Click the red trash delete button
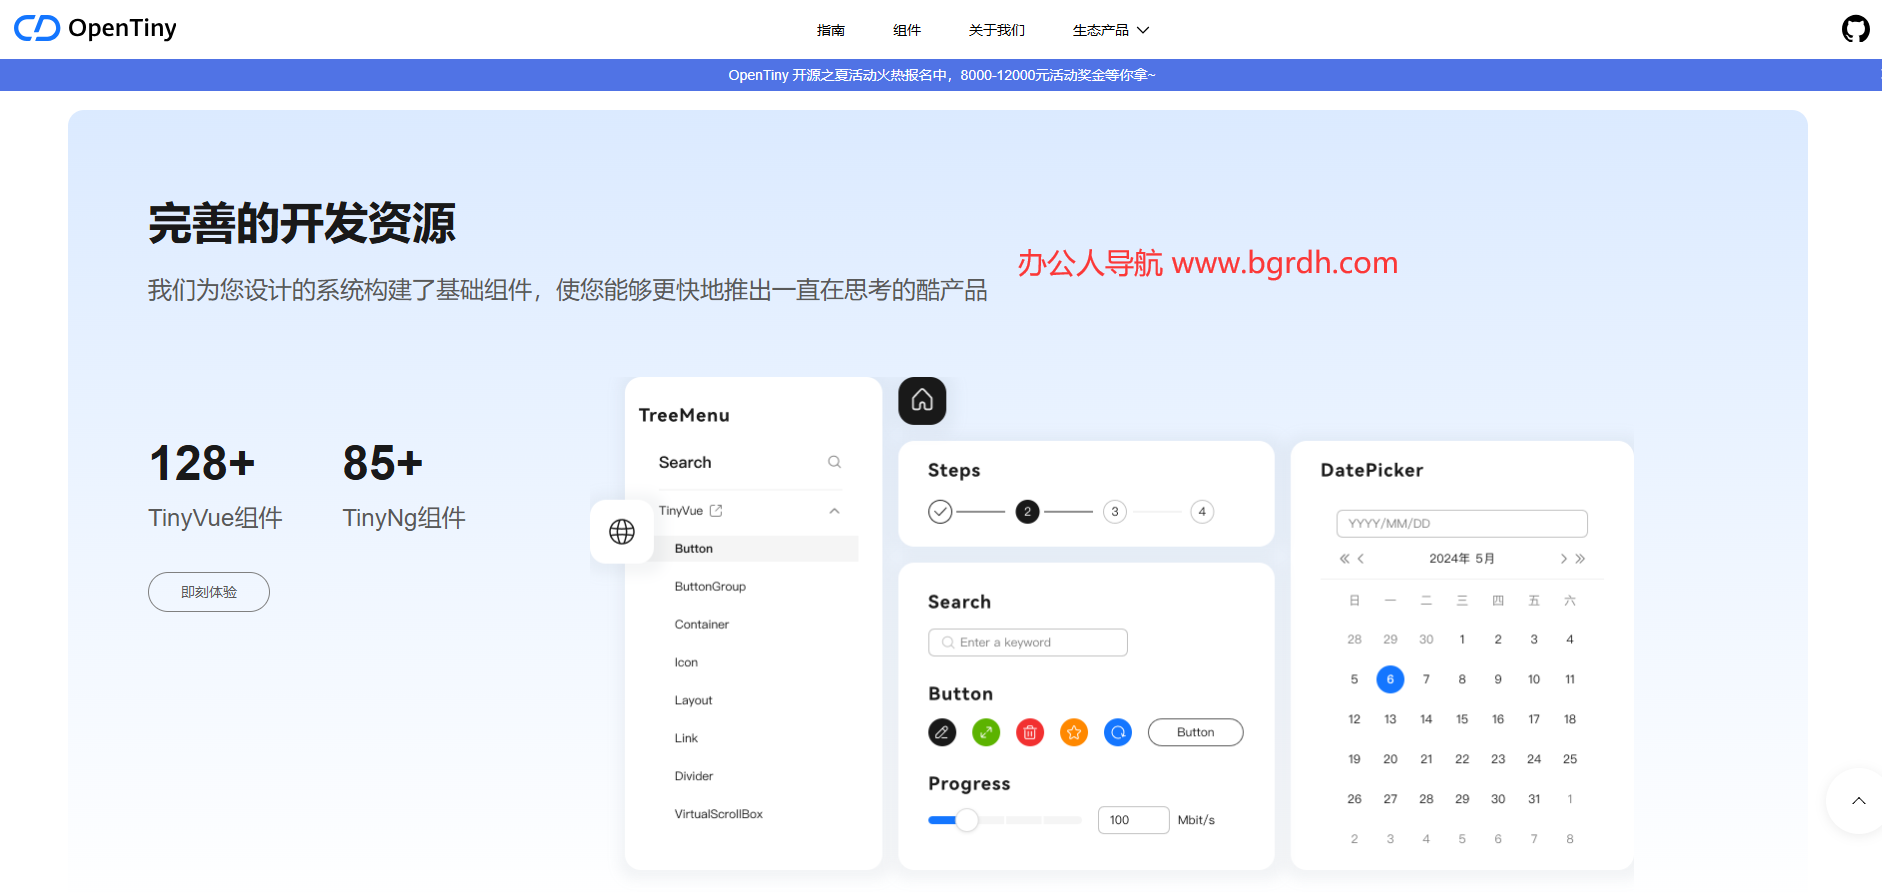Viewport: 1882px width, 893px height. tap(1030, 733)
